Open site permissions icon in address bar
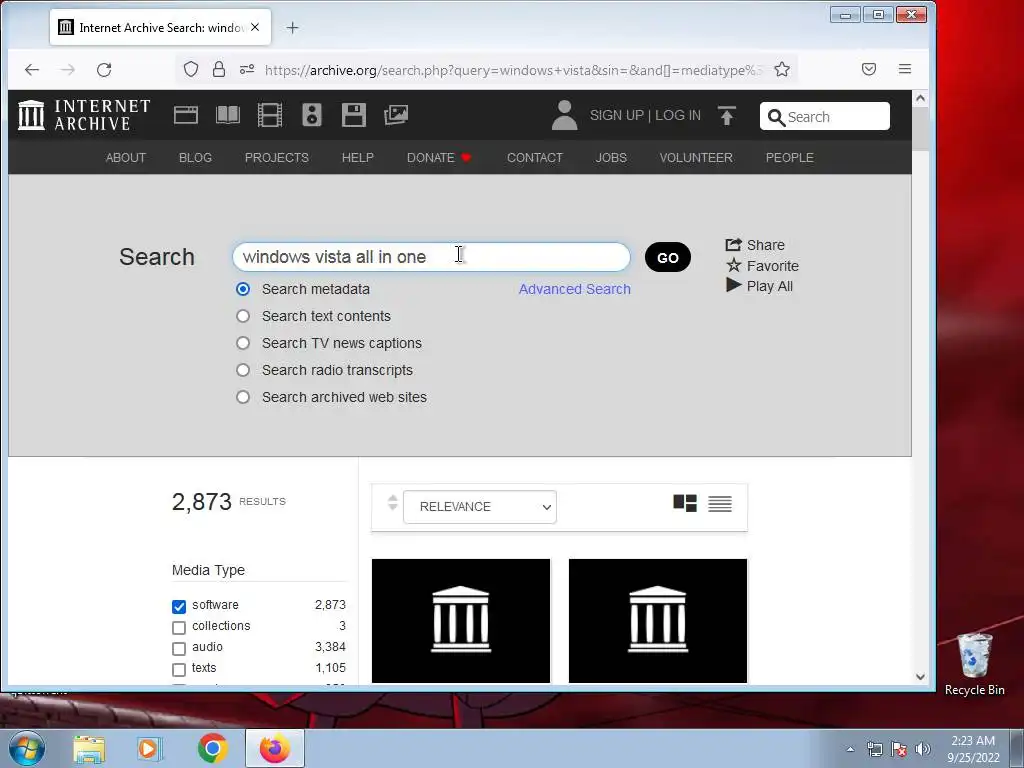The width and height of the screenshot is (1024, 768). (247, 69)
